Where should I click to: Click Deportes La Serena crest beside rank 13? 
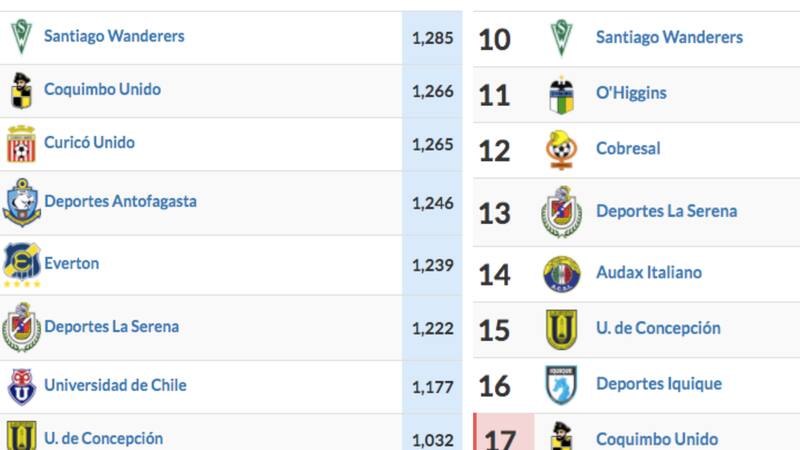[x=562, y=212]
